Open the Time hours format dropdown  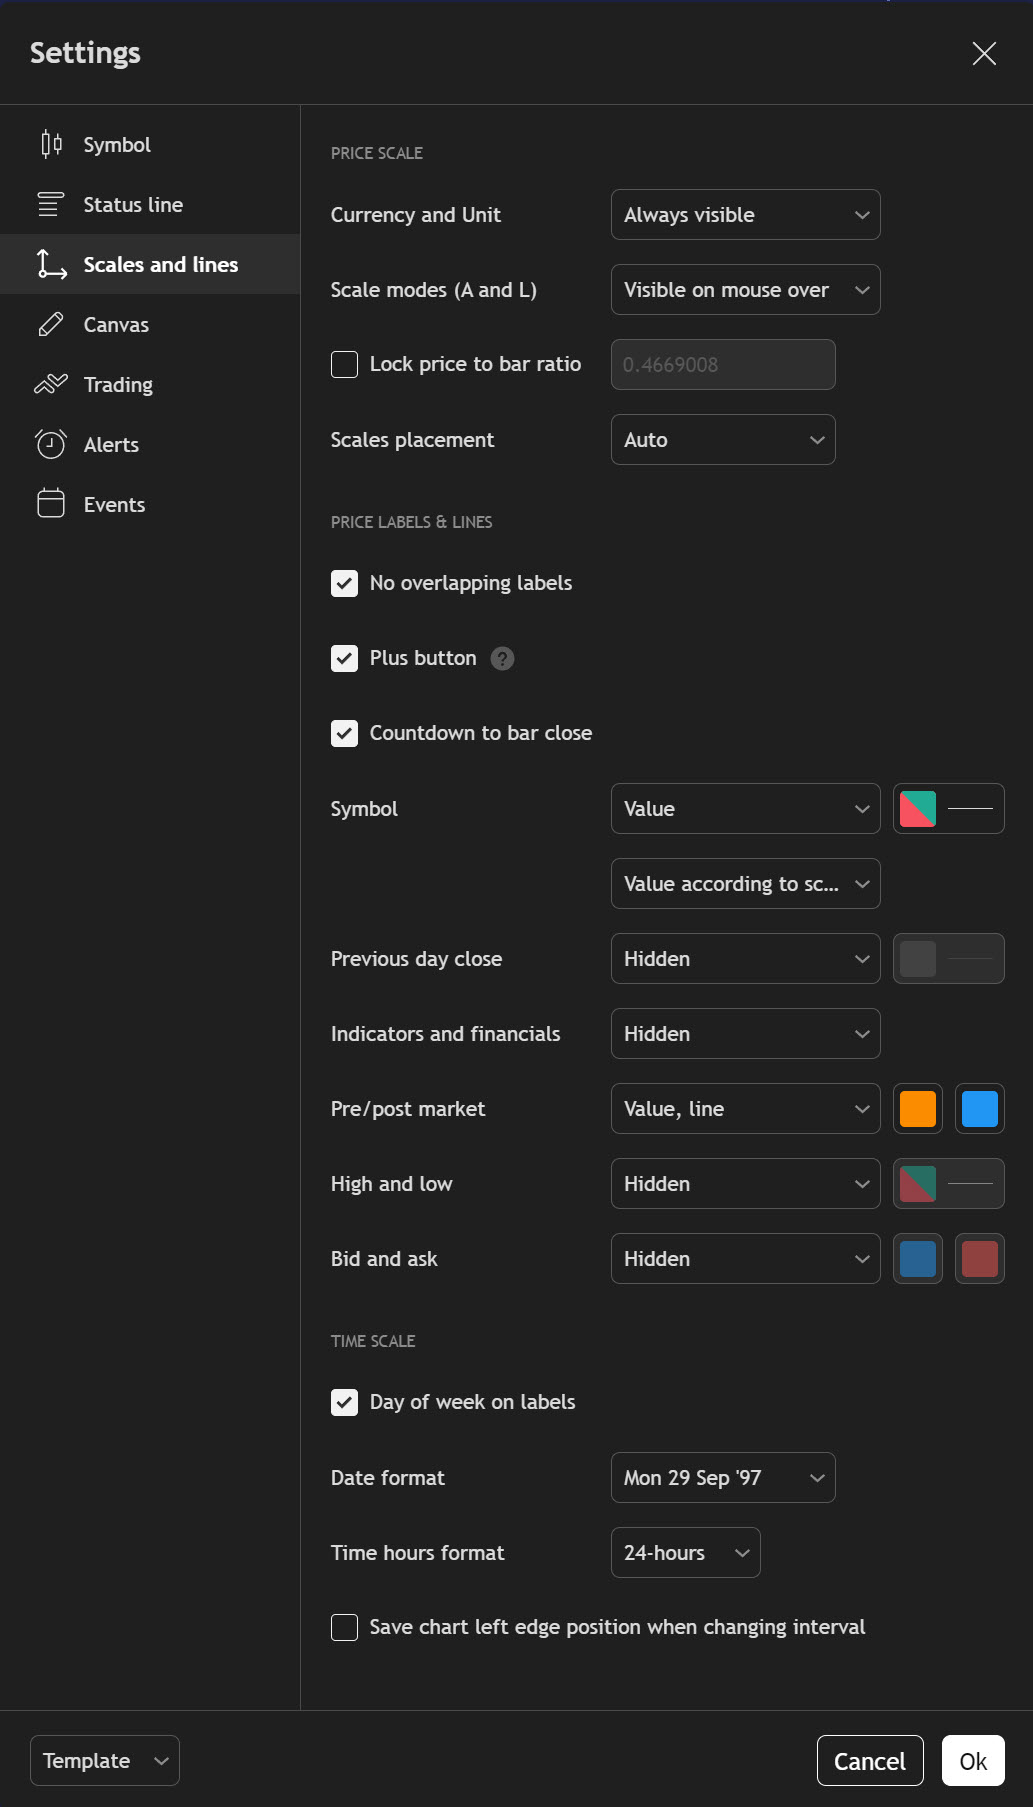coord(685,1553)
